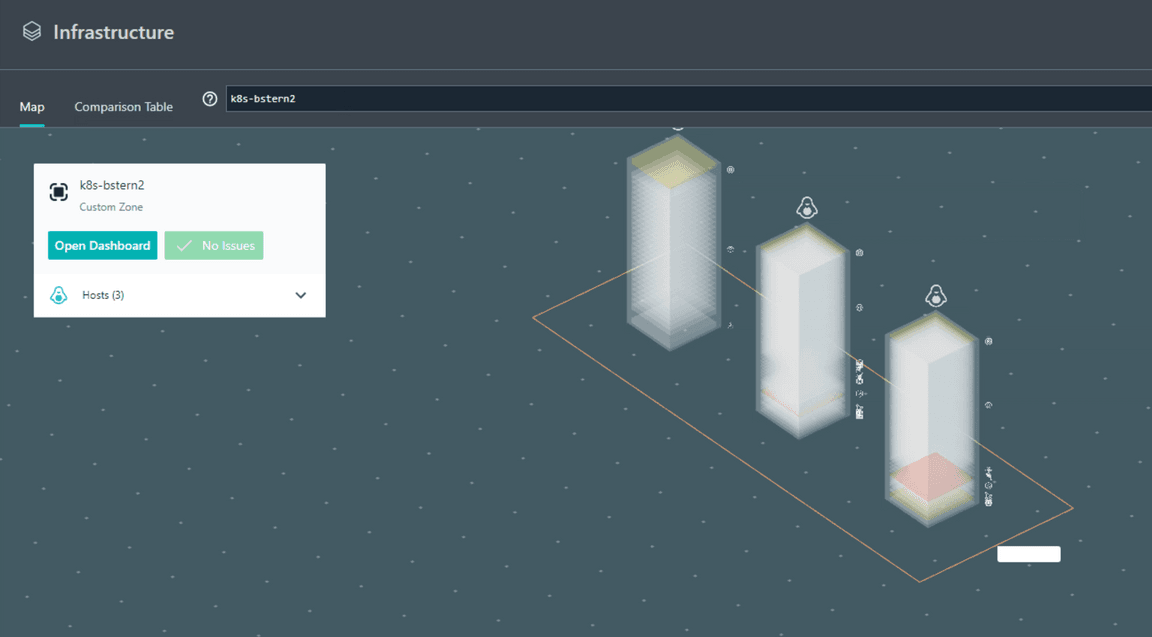
Task: Click the Infrastructure stack icon
Action: (x=31, y=30)
